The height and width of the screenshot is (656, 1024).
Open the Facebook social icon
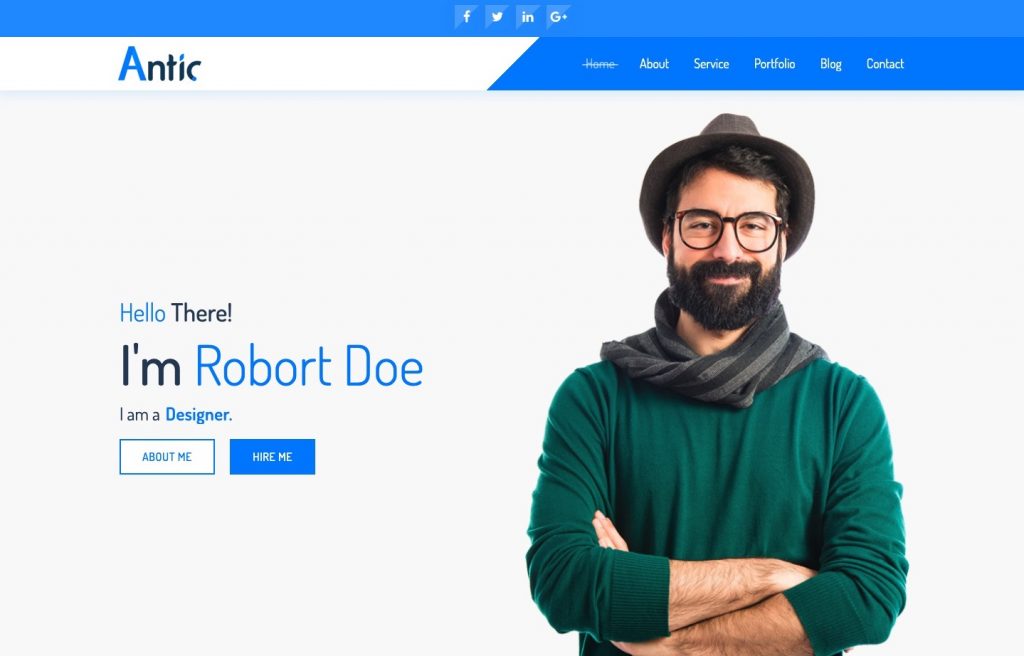(466, 17)
